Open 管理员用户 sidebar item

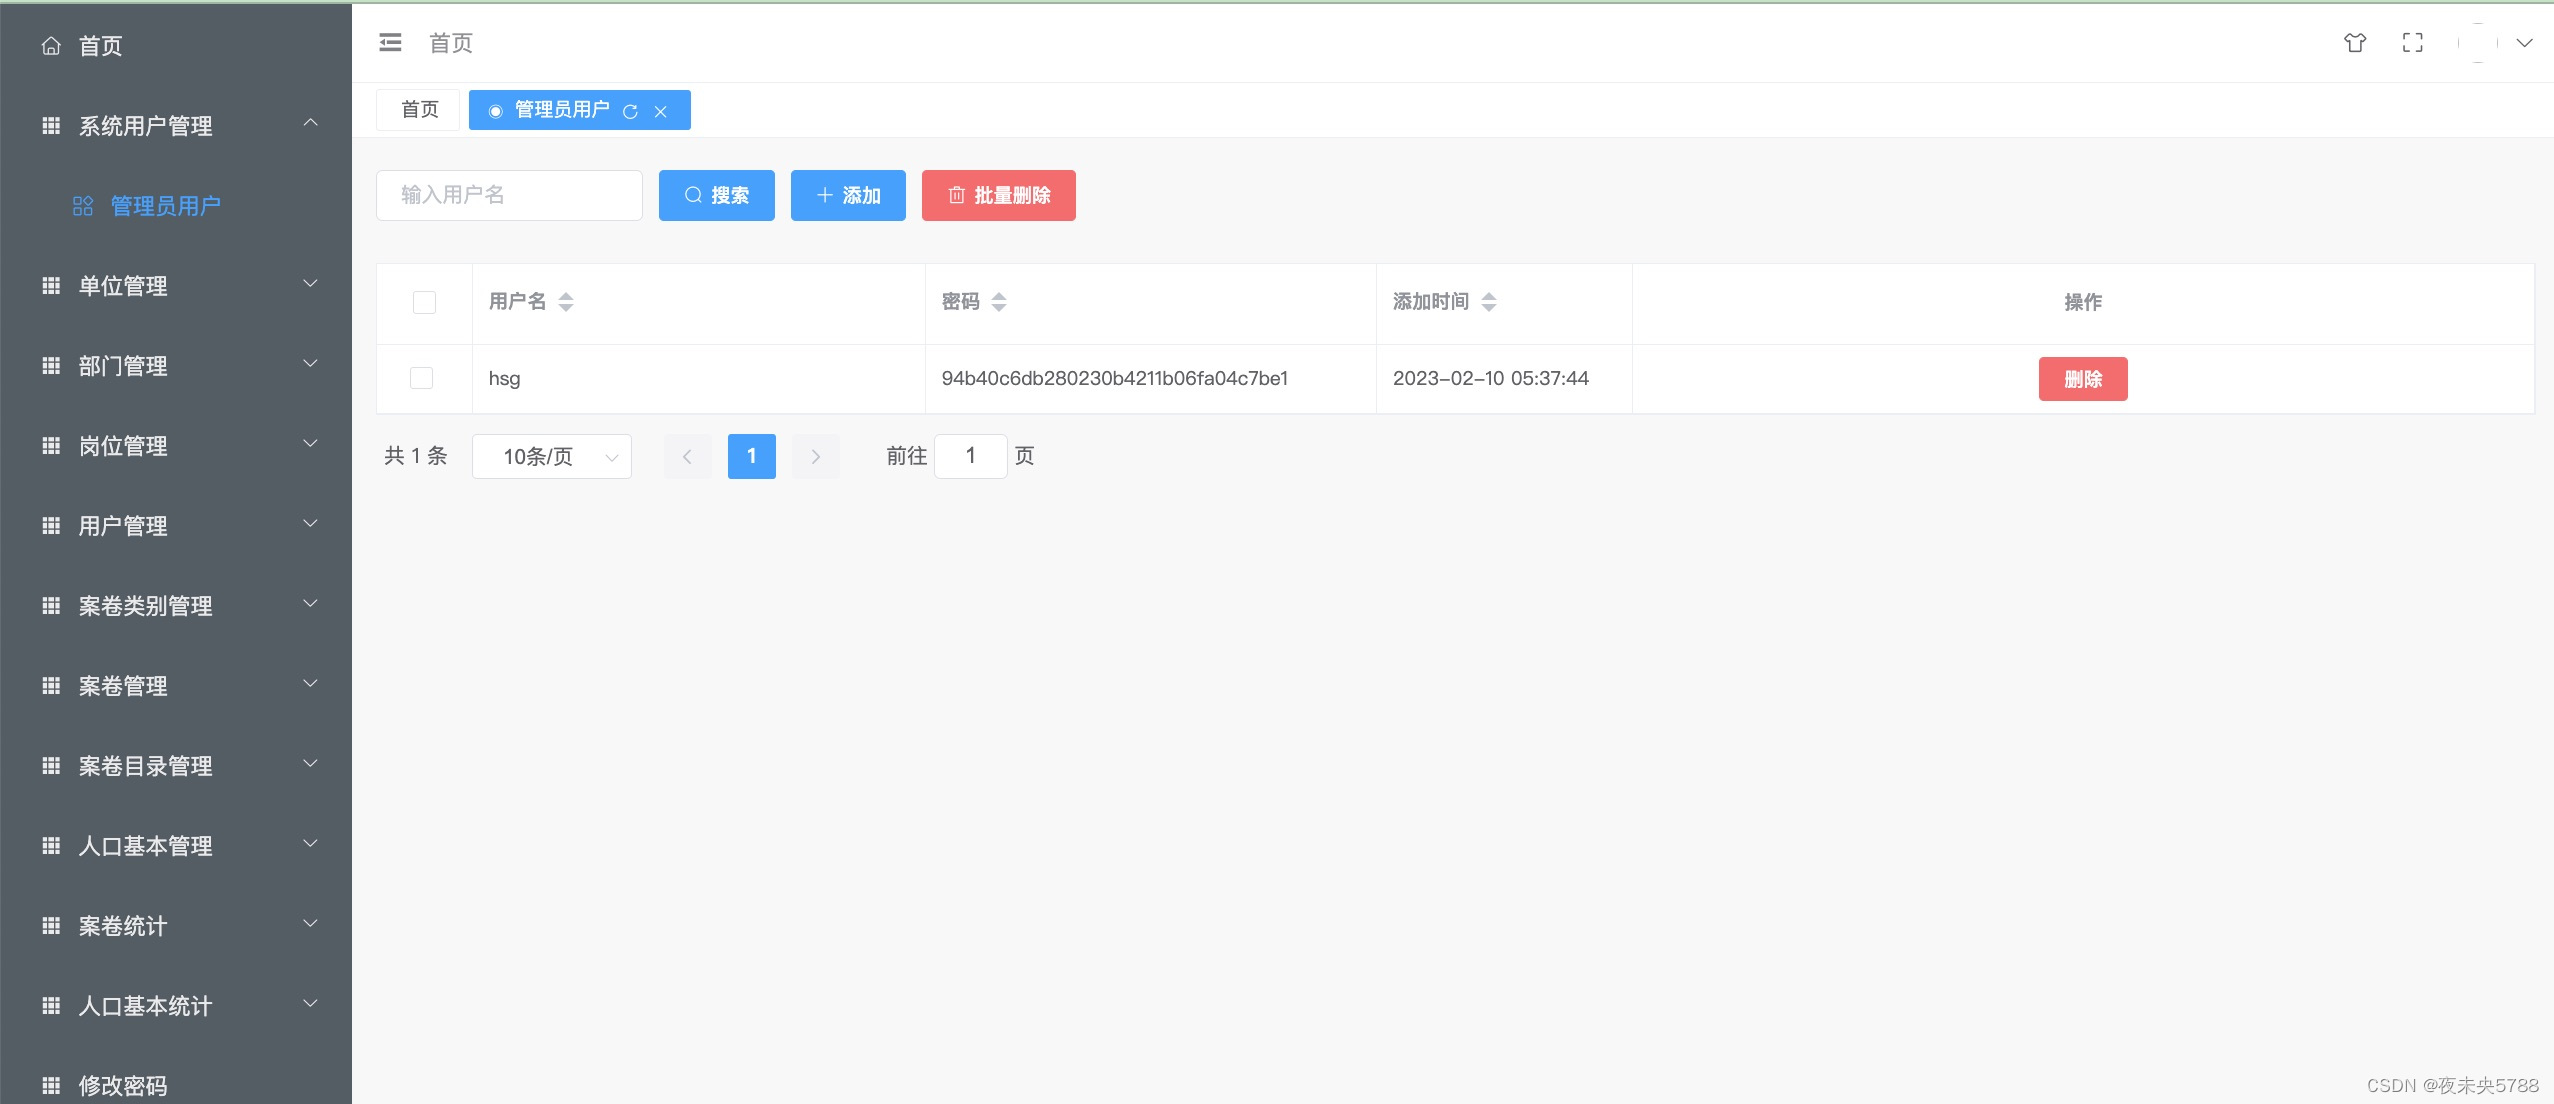[x=165, y=206]
